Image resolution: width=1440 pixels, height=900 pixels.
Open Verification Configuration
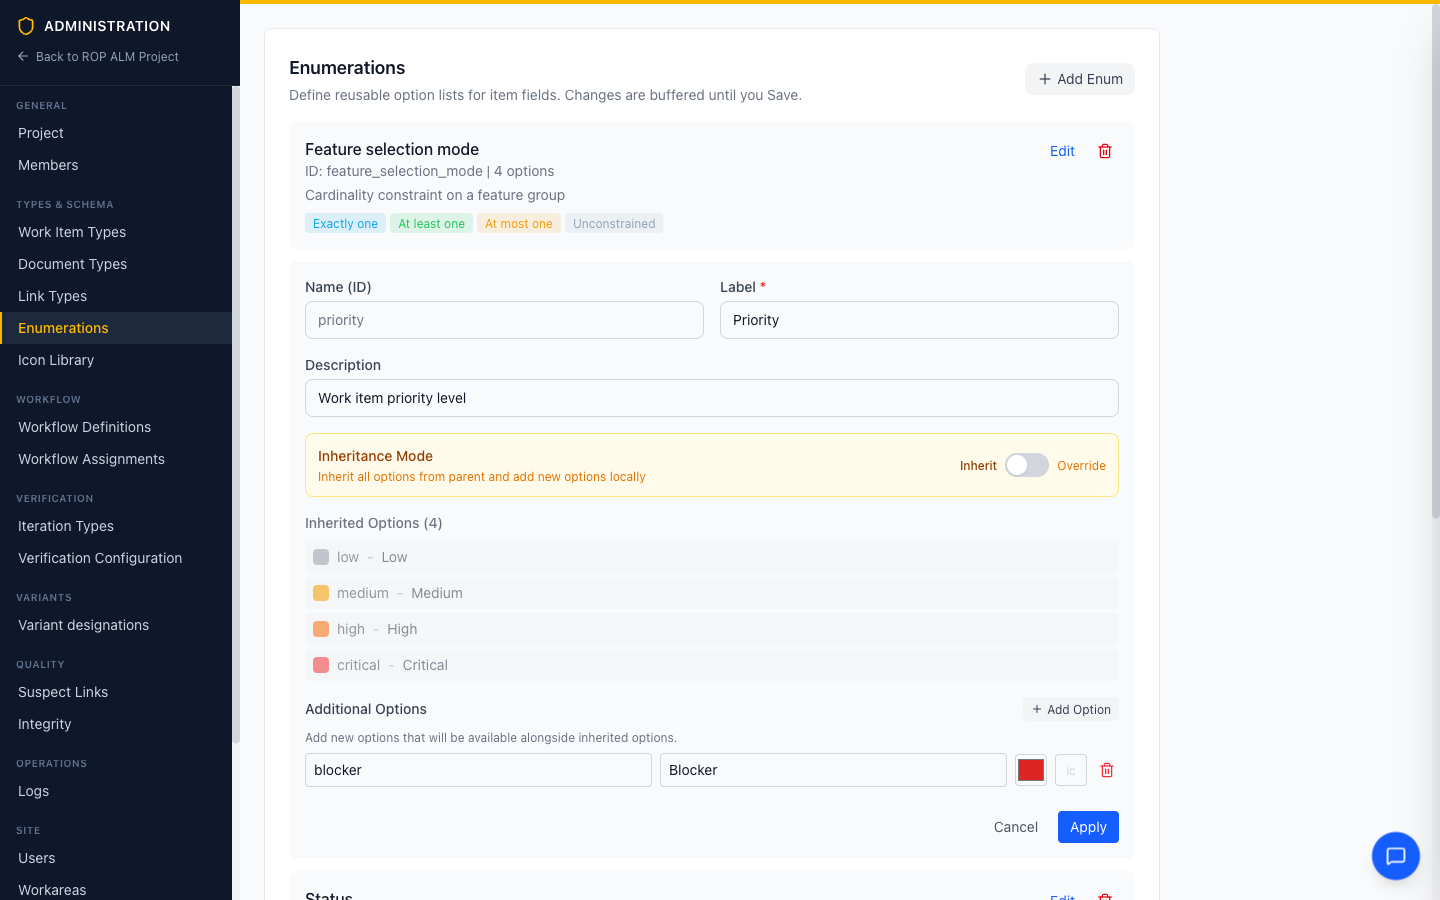(116, 558)
